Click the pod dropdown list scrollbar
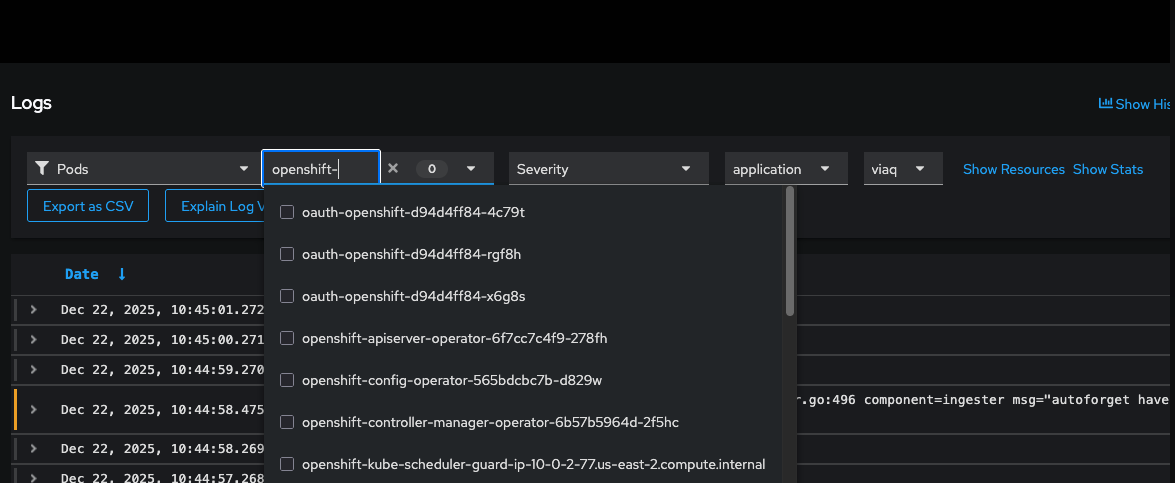 [790, 252]
